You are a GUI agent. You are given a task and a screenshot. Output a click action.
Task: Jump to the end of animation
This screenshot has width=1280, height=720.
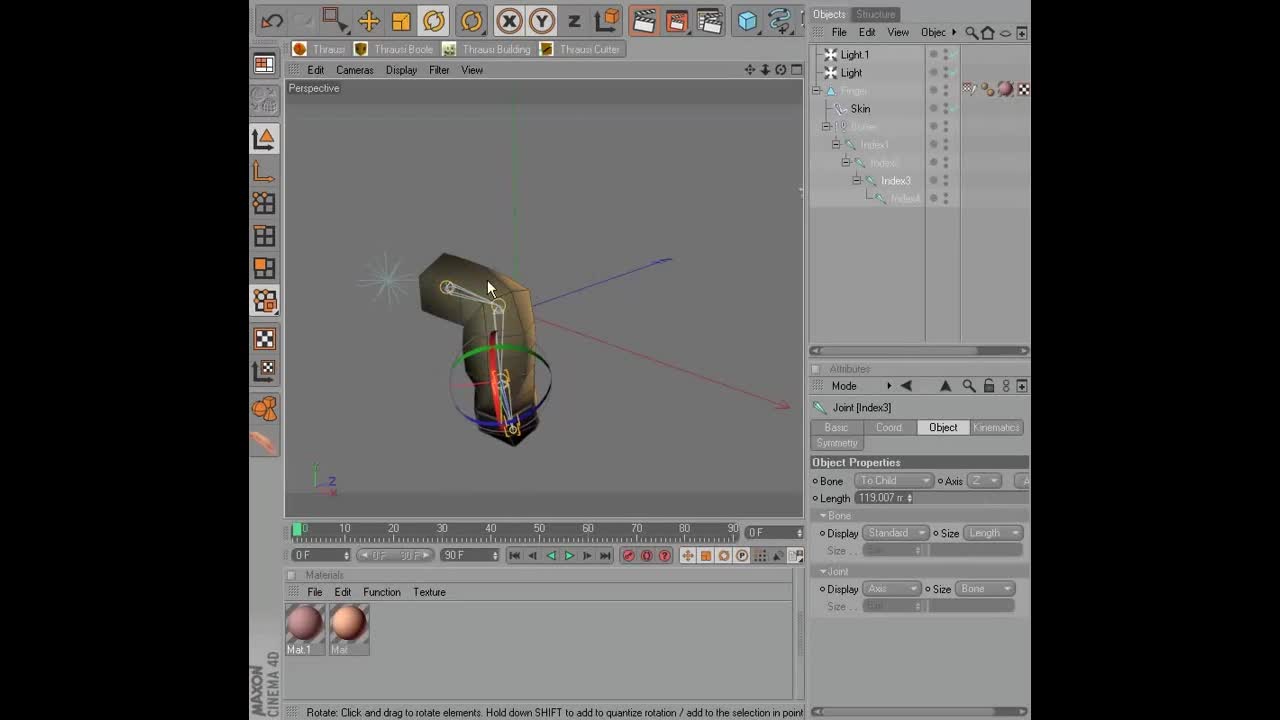pos(605,556)
